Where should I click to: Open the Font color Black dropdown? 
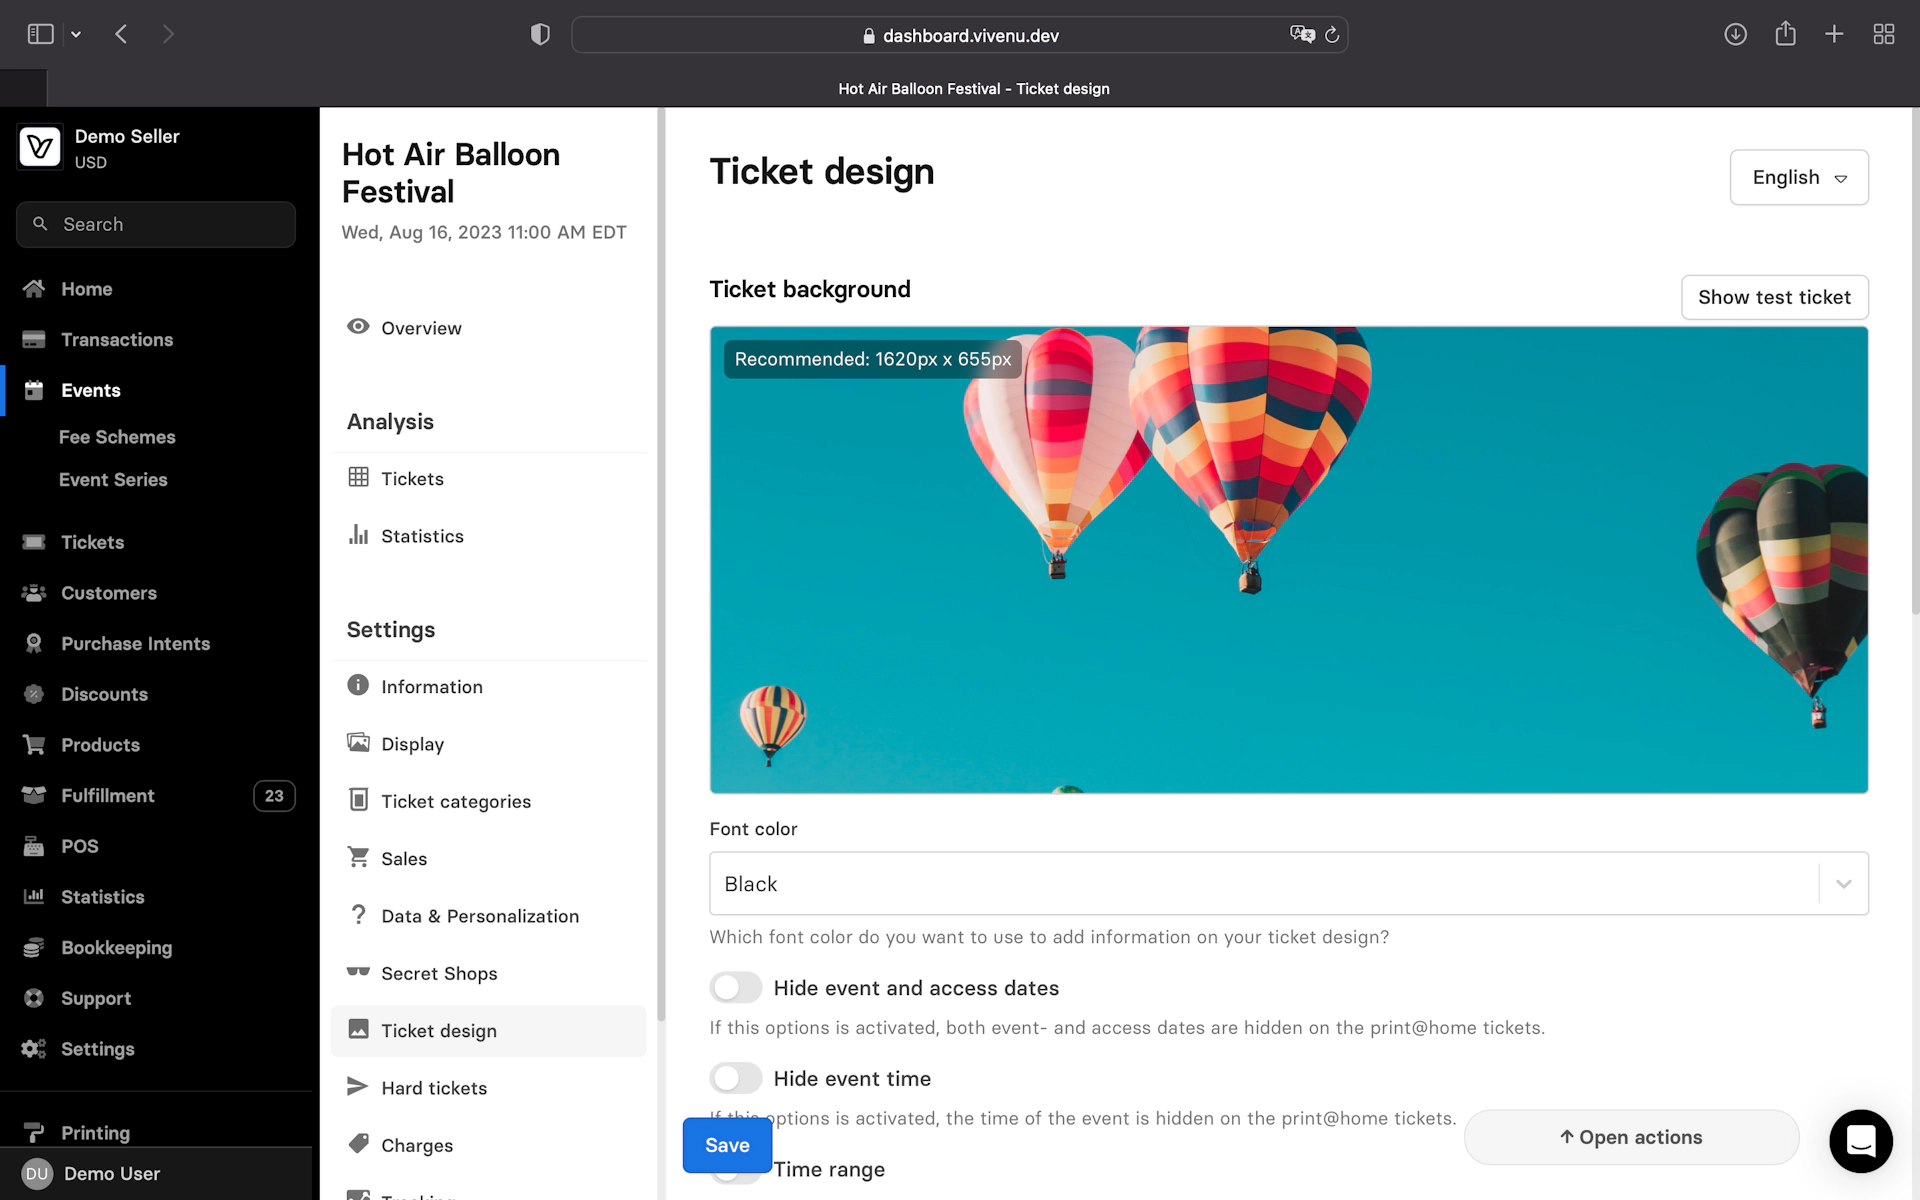pyautogui.click(x=1288, y=884)
